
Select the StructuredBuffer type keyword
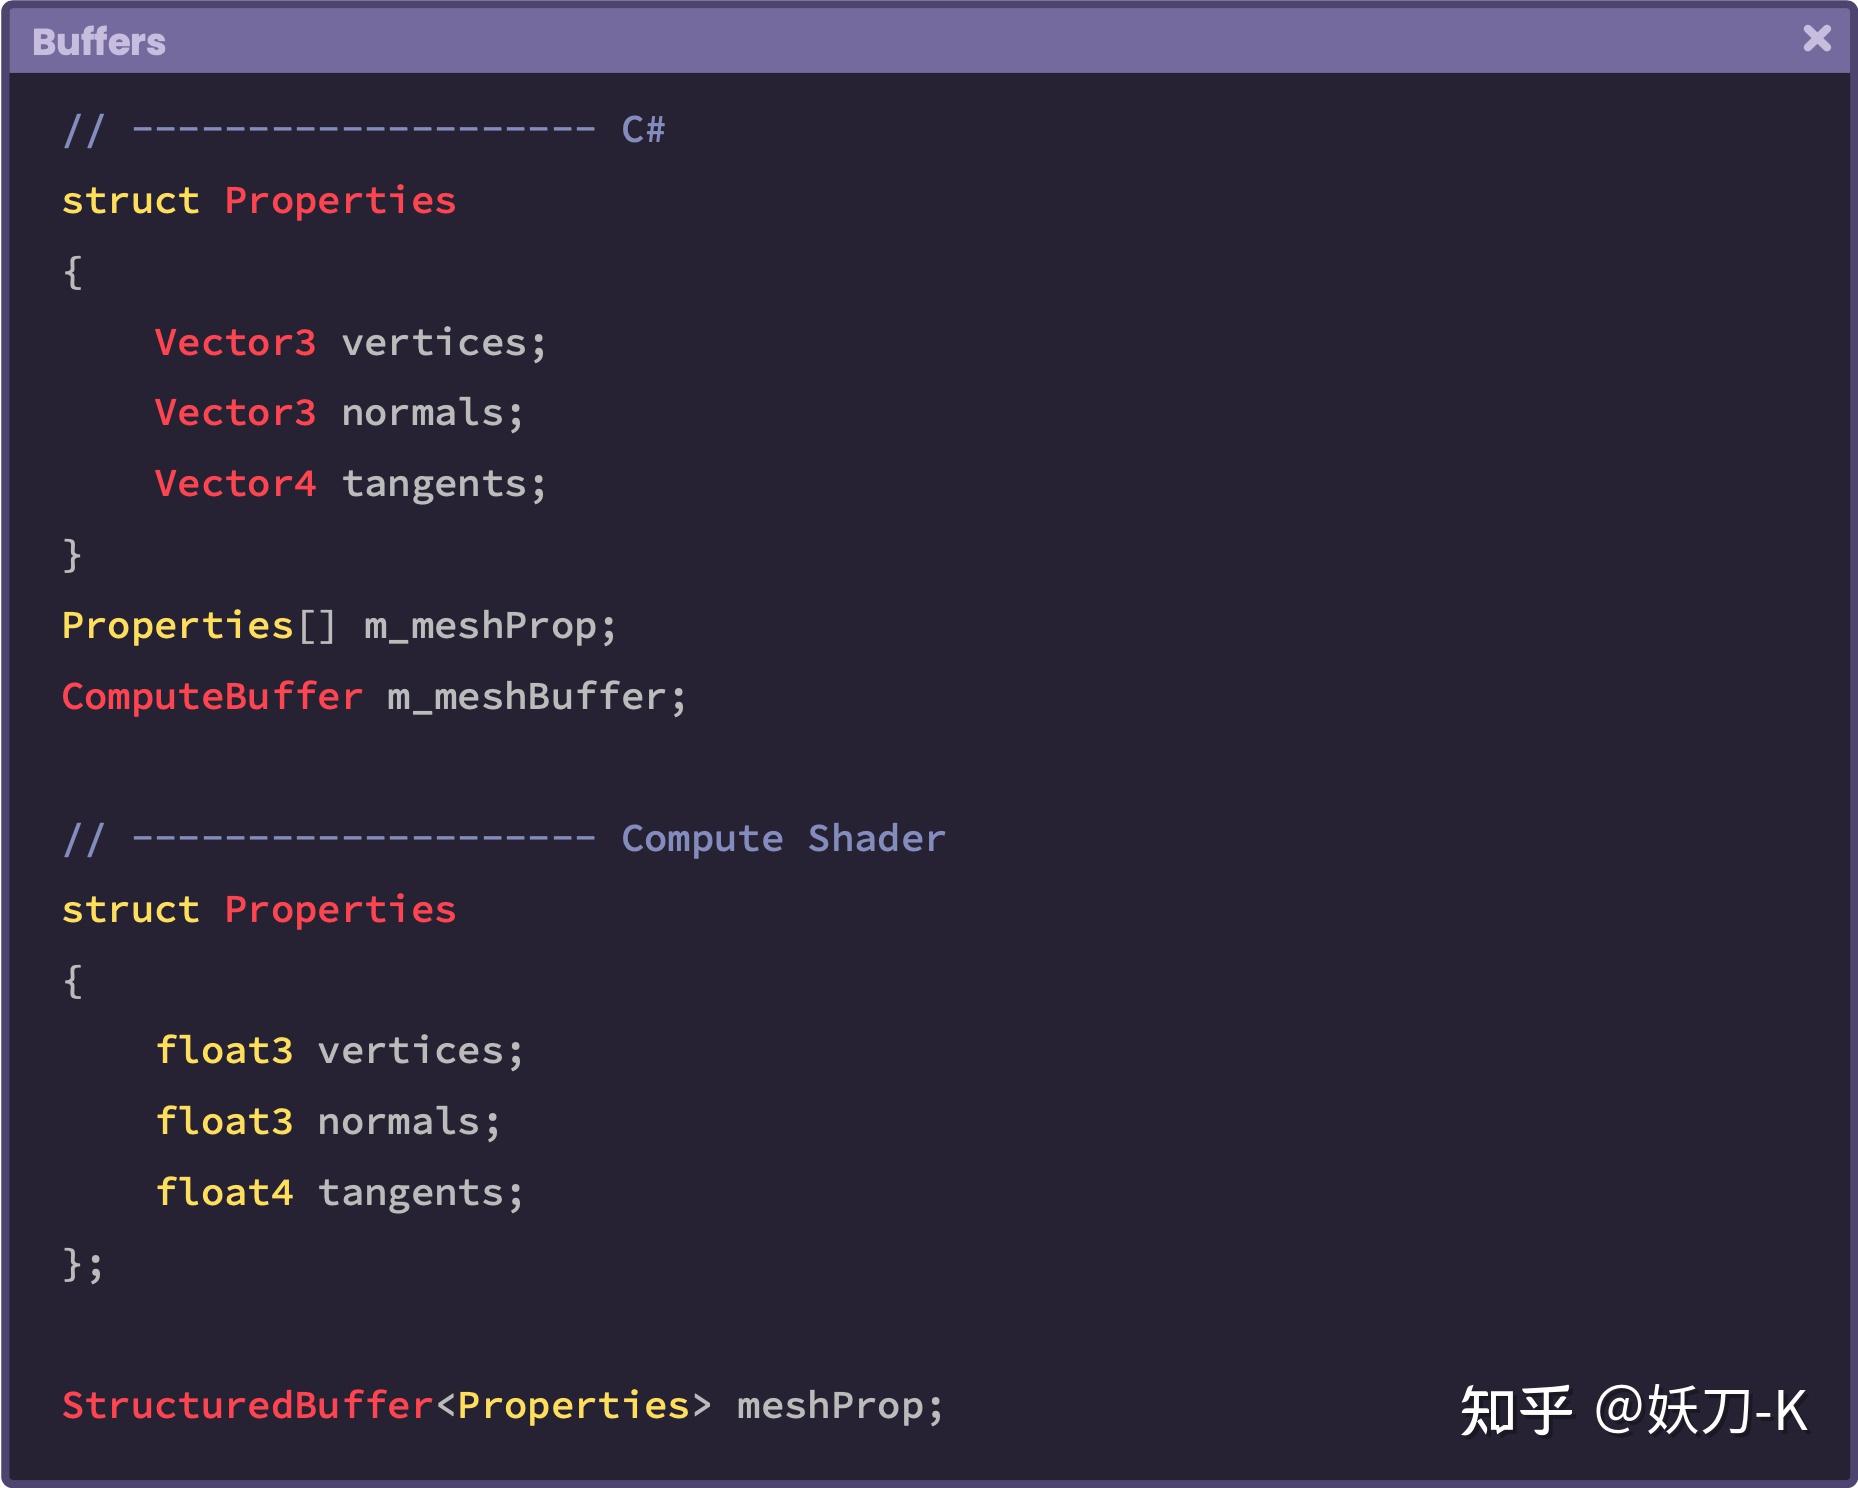(x=248, y=1406)
